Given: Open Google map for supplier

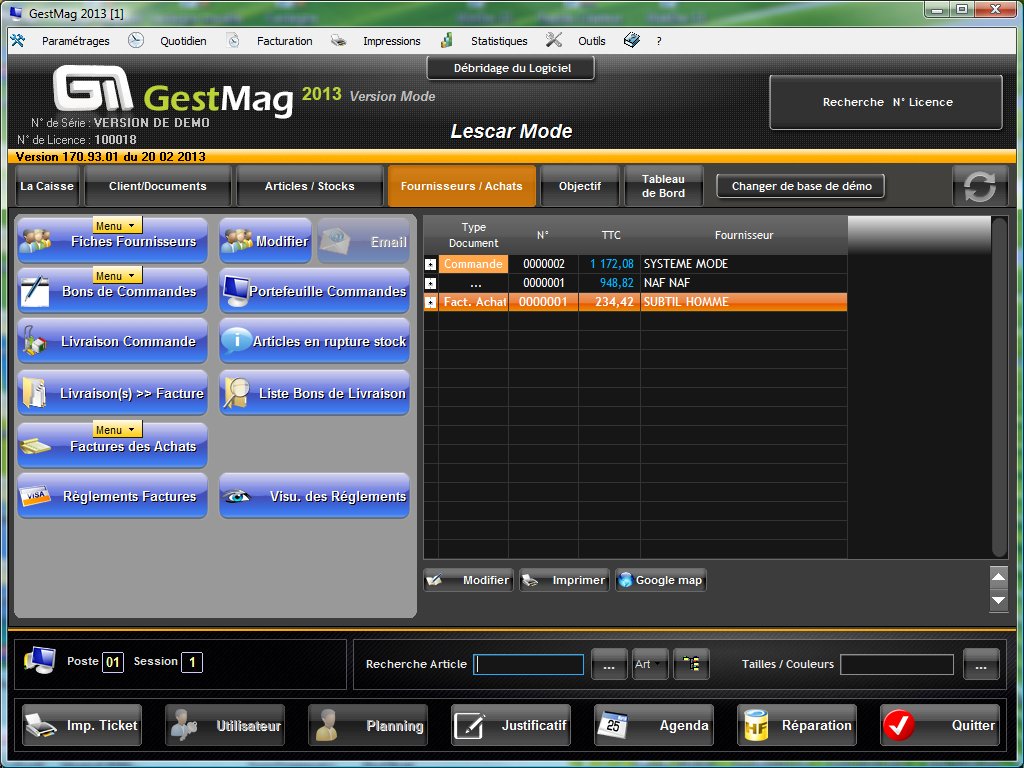Looking at the screenshot, I should (660, 580).
